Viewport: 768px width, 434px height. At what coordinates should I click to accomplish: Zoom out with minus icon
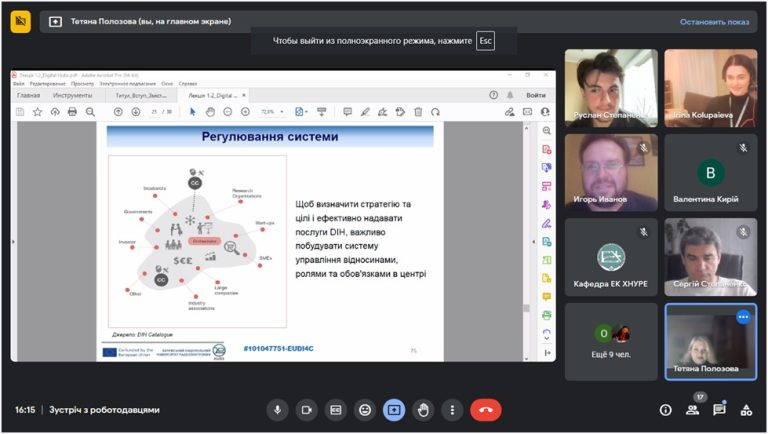228,112
